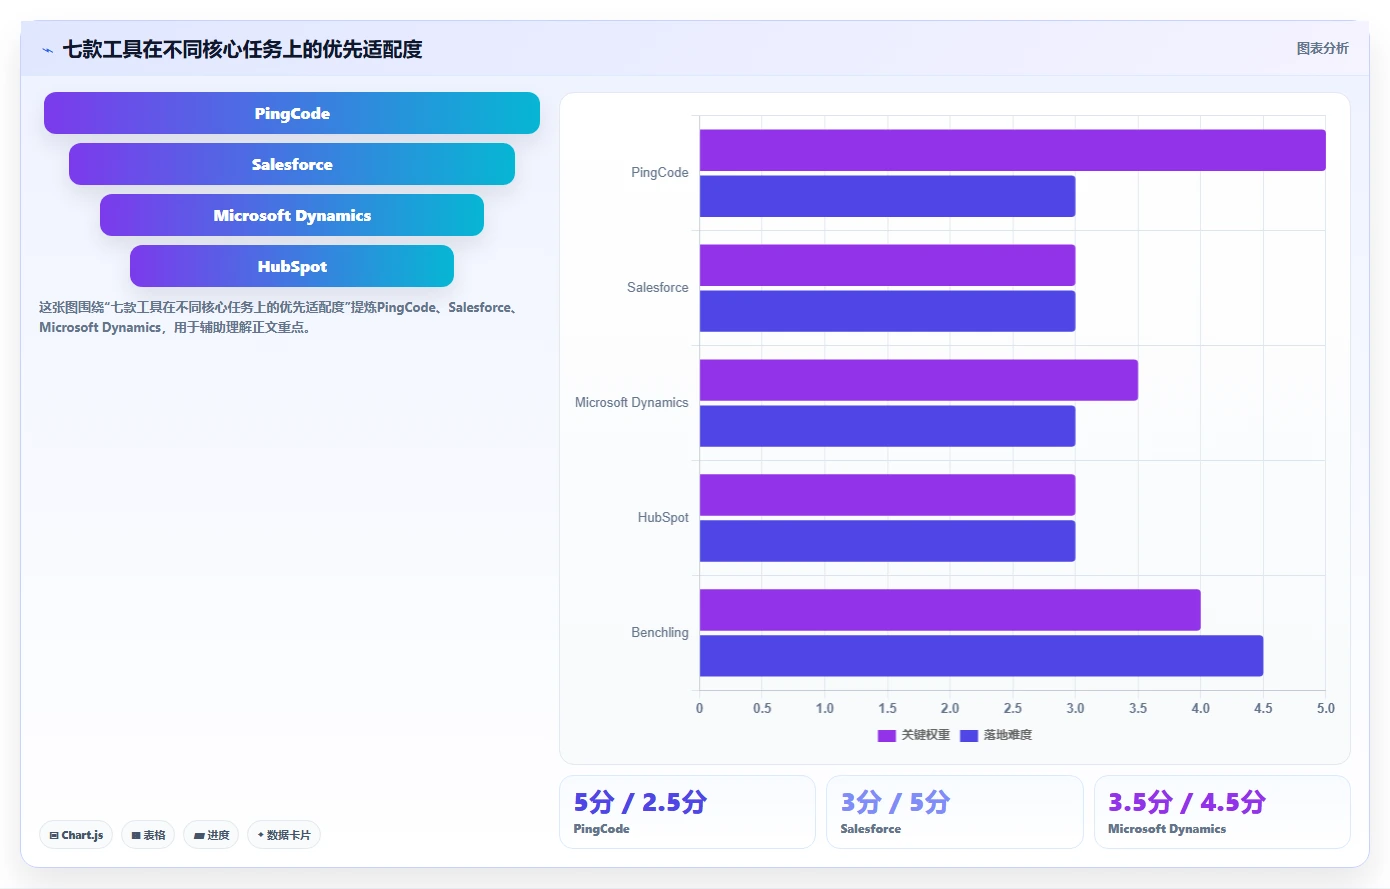Click the 图表分析 label in header
The image size is (1390, 889).
tap(1322, 48)
